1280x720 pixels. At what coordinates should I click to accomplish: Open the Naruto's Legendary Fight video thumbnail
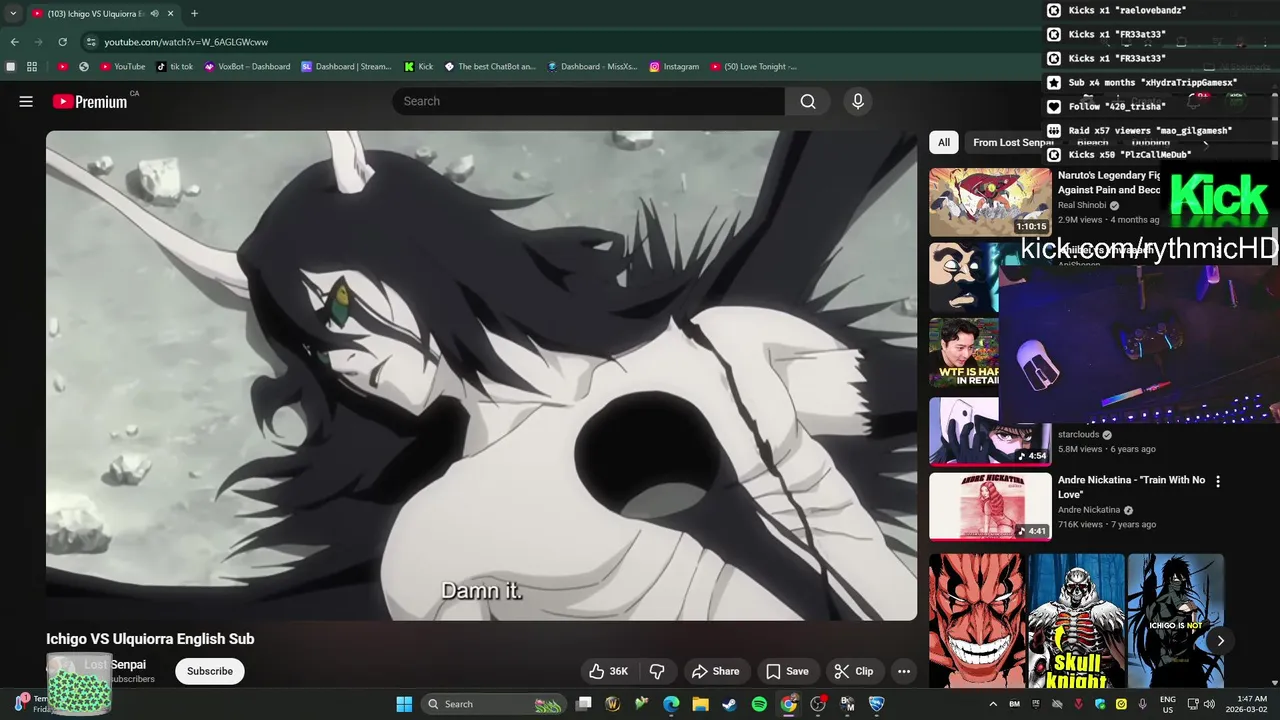990,202
